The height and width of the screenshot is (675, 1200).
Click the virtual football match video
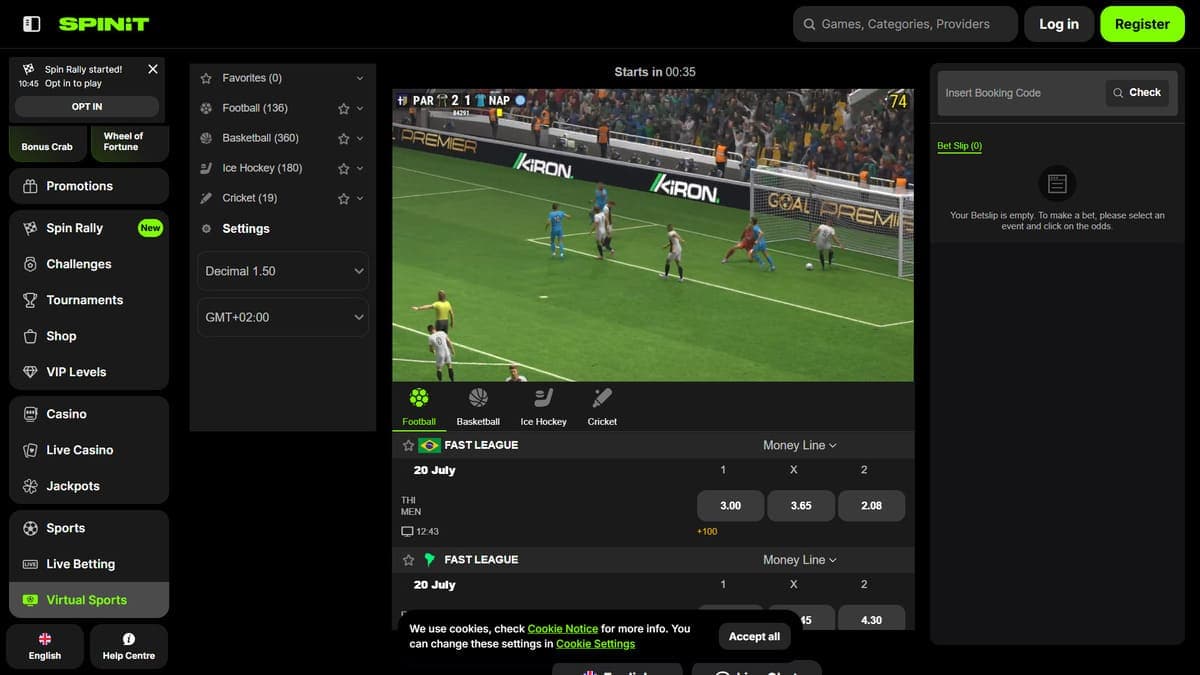pyautogui.click(x=653, y=235)
